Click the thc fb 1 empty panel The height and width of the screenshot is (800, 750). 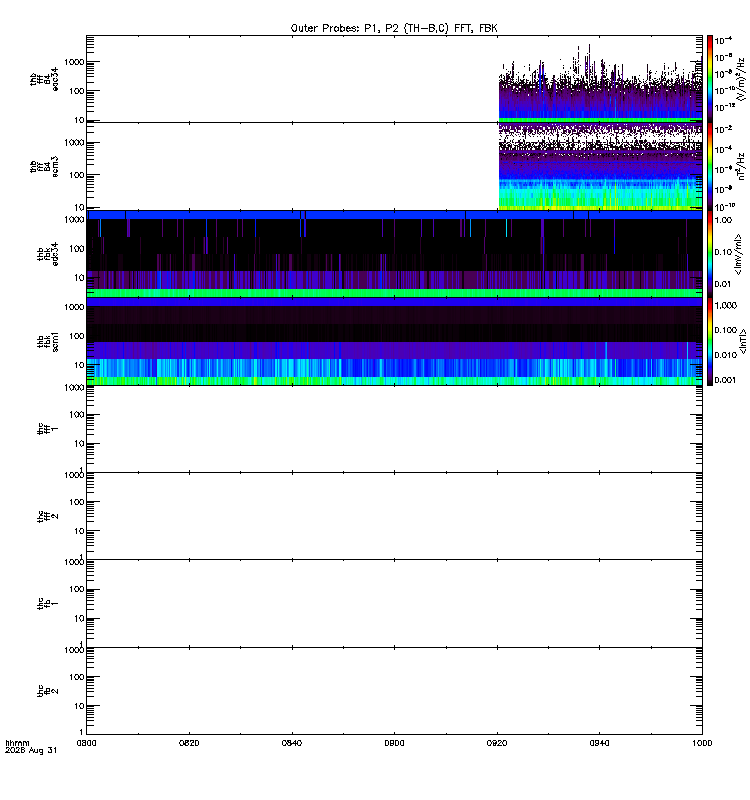(x=394, y=604)
